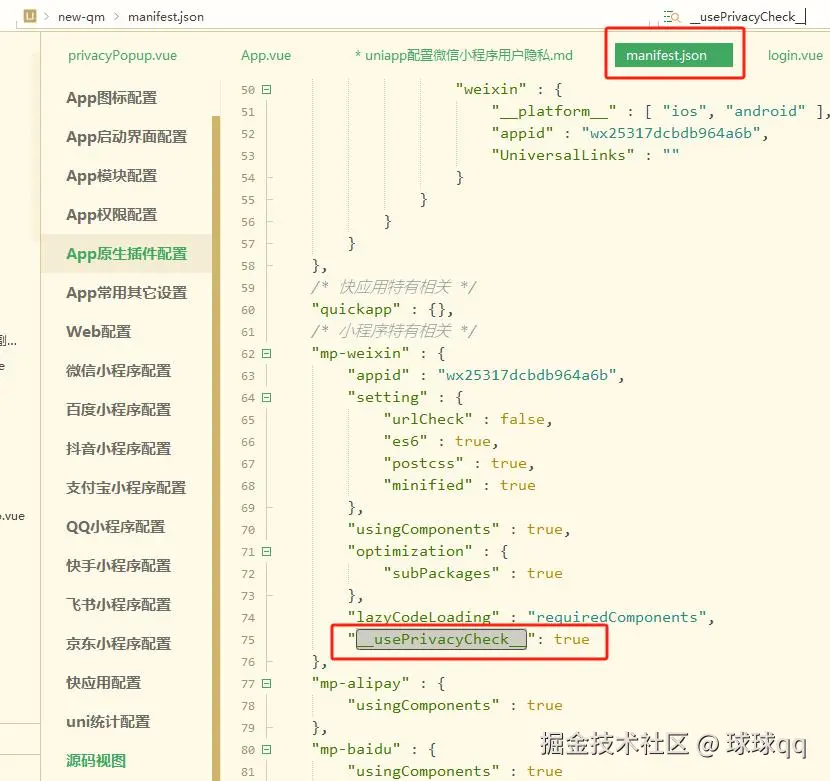Open App常用其它设置 section
Image resolution: width=830 pixels, height=781 pixels.
[x=127, y=293]
